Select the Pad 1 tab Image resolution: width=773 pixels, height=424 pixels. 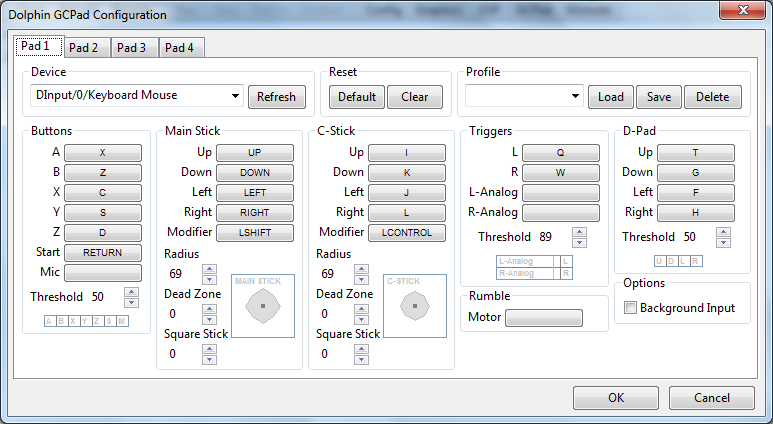39,46
